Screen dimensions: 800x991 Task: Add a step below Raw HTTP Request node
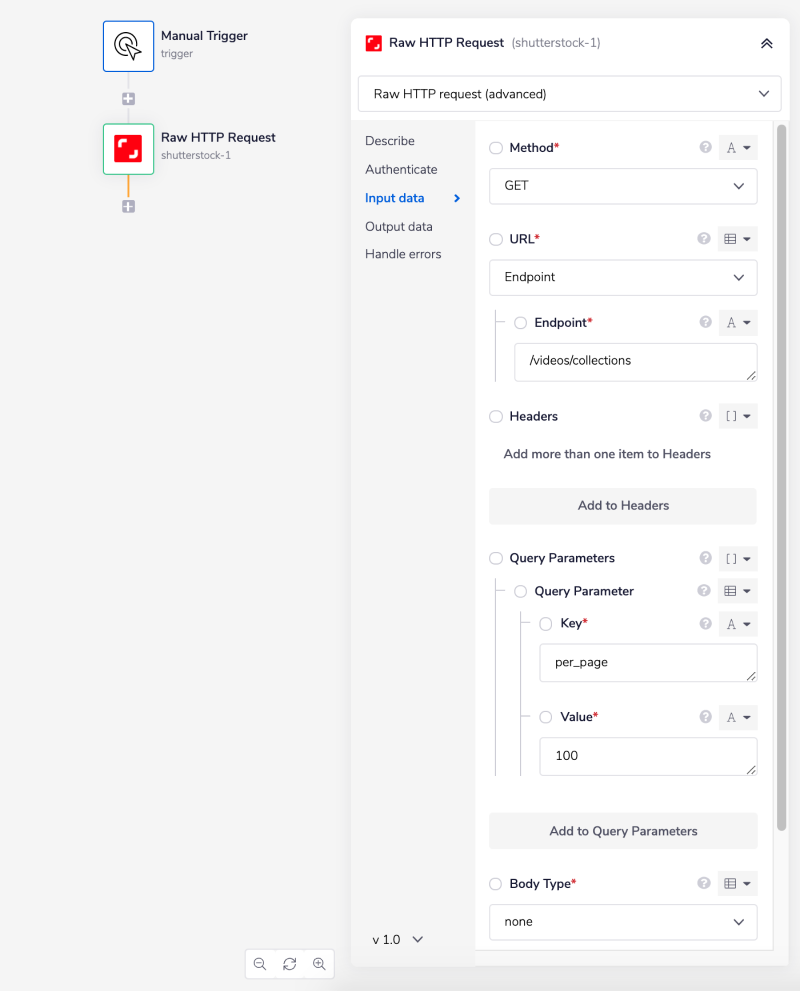point(128,206)
